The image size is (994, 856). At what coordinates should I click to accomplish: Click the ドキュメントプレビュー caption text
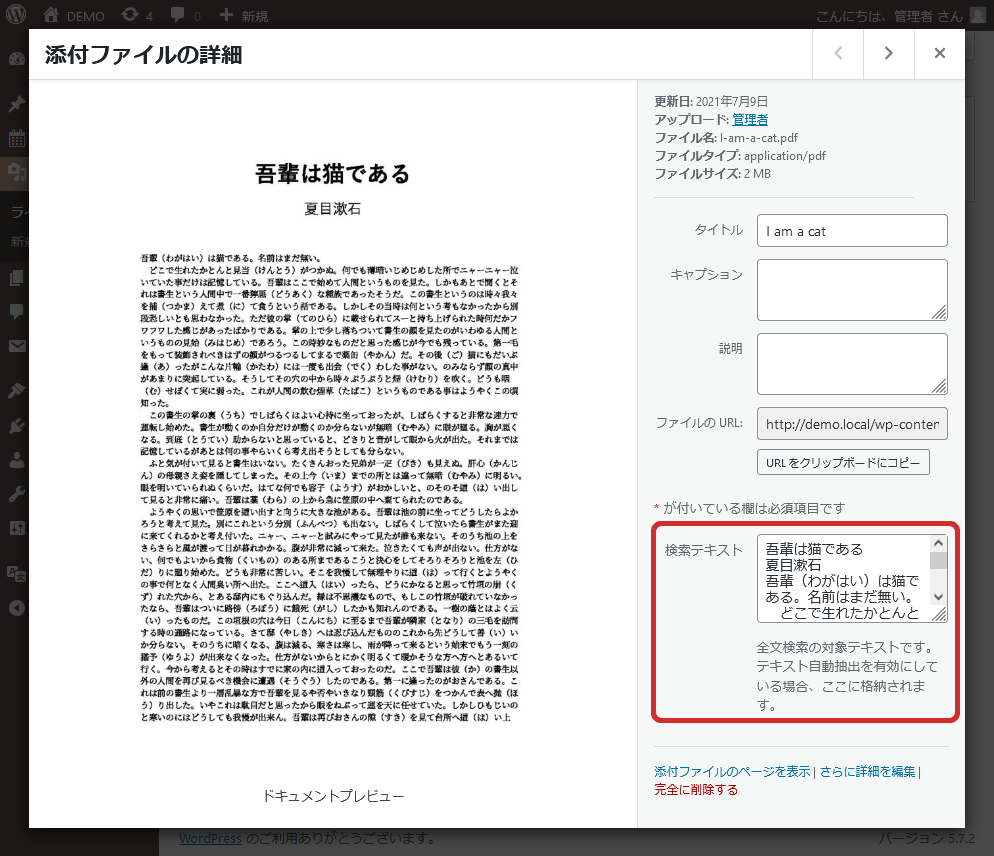(333, 796)
